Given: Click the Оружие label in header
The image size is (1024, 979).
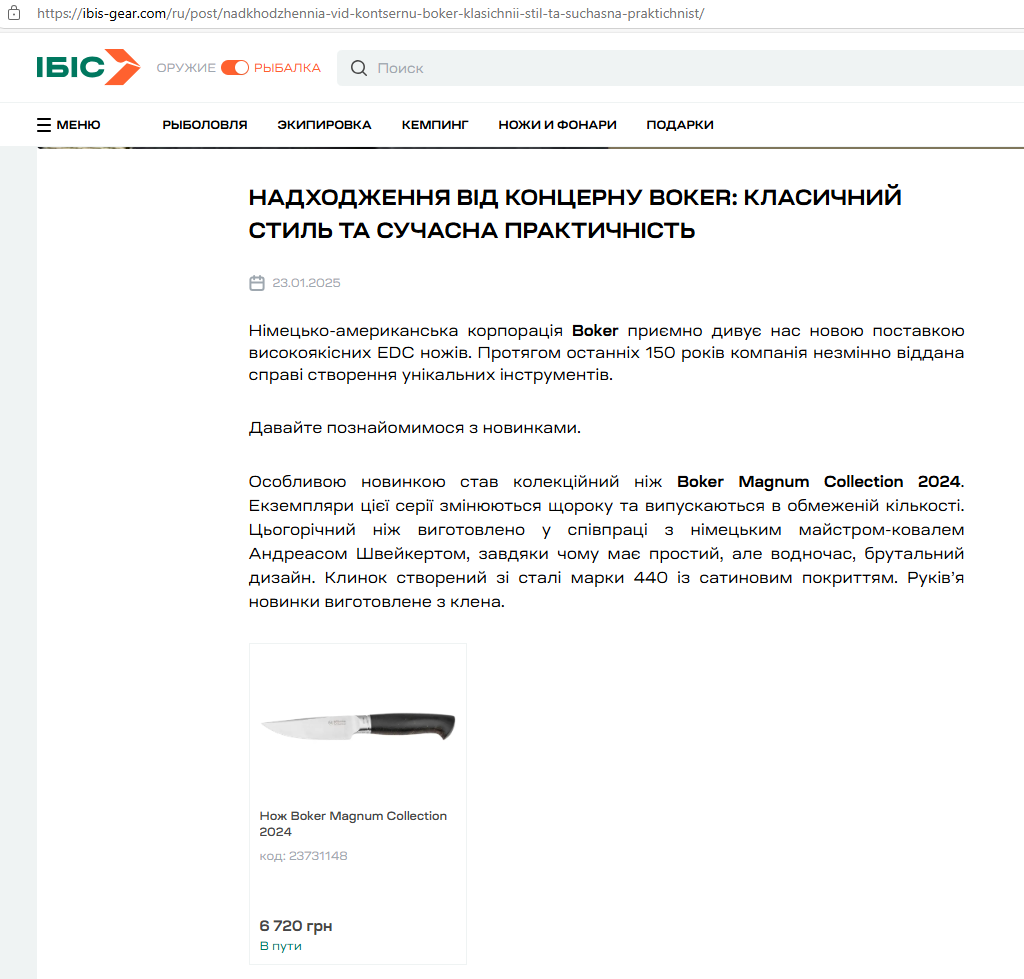Looking at the screenshot, I should 186,68.
